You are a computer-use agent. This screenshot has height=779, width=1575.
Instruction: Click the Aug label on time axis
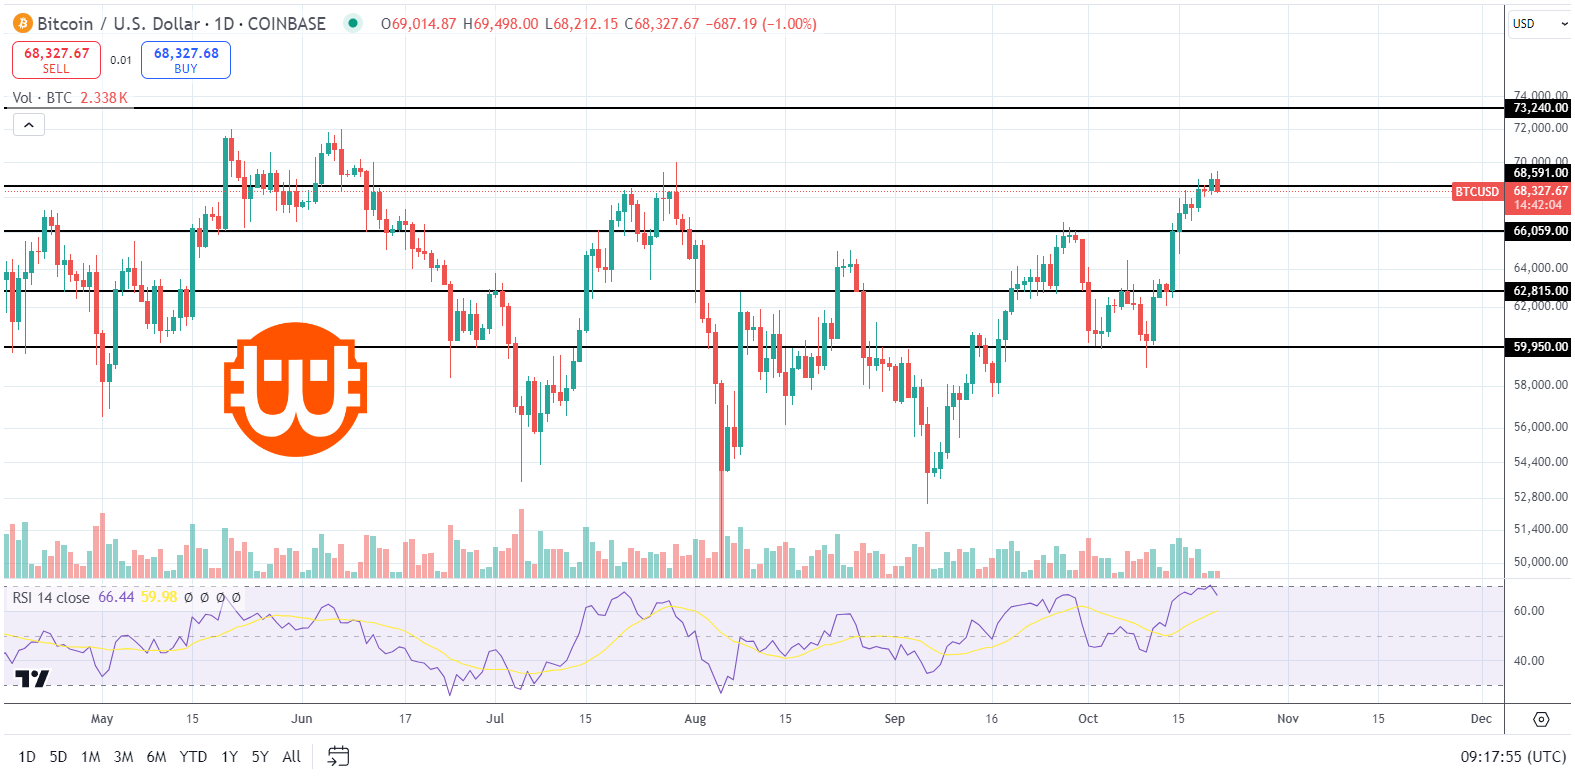[695, 719]
